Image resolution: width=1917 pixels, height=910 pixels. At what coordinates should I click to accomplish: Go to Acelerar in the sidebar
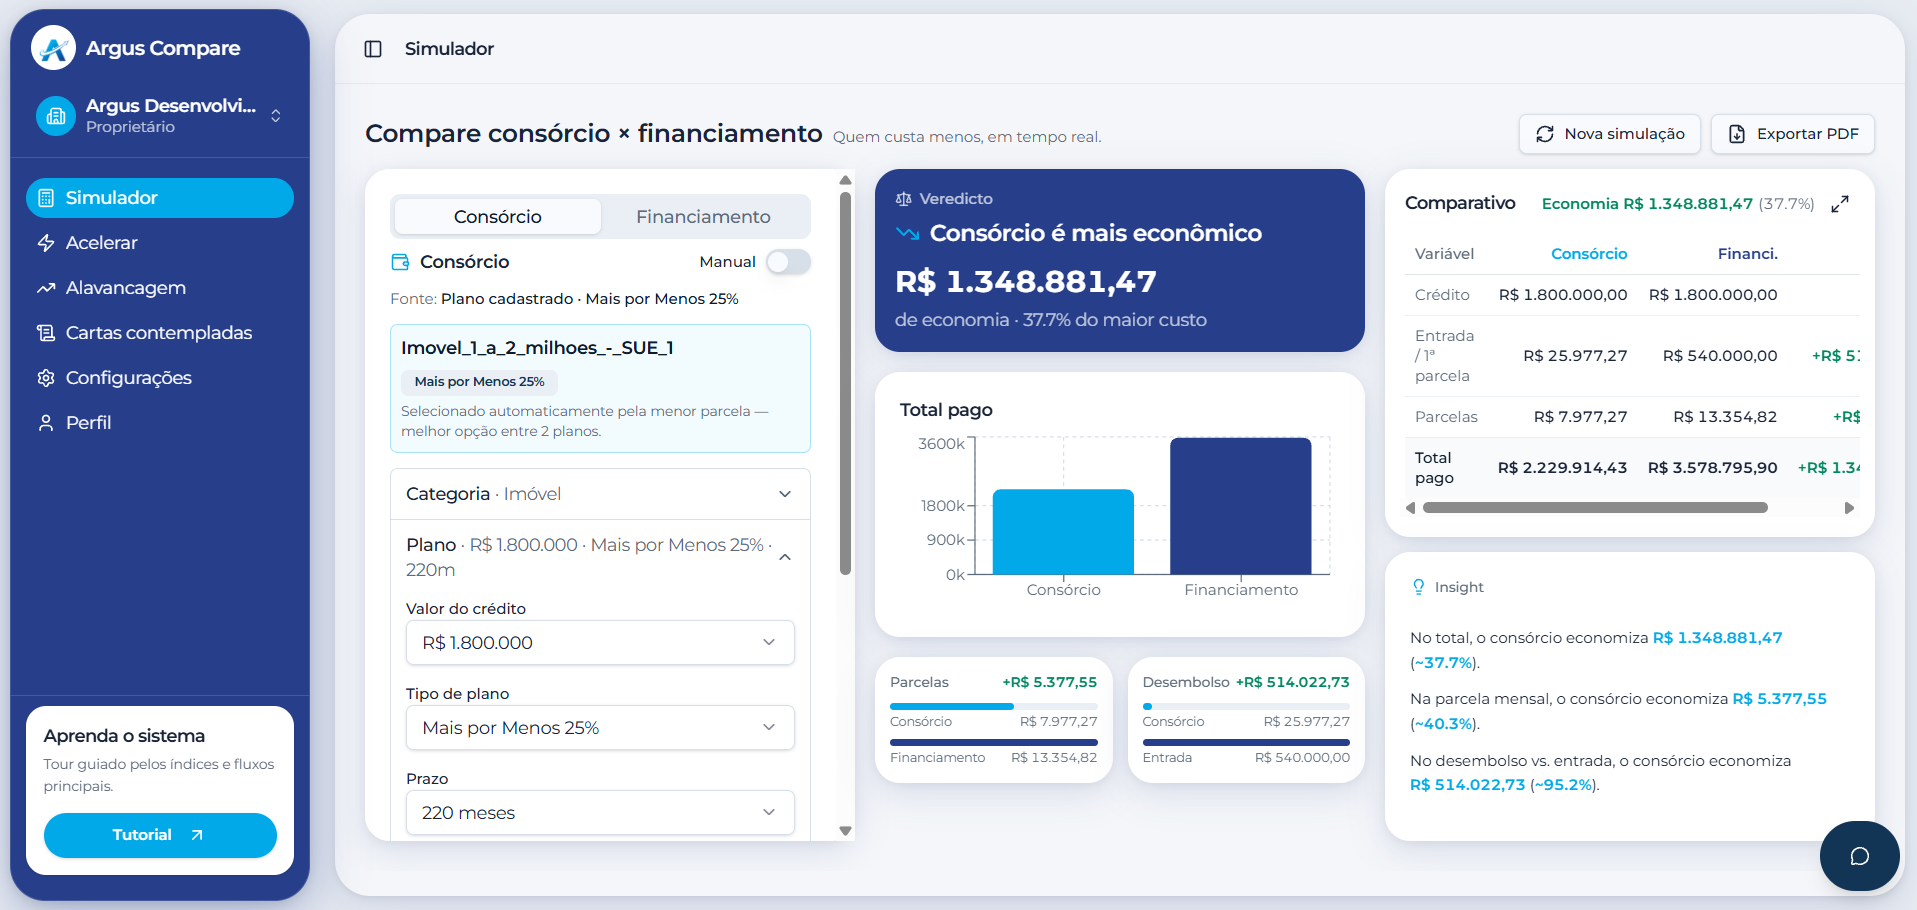pyautogui.click(x=160, y=243)
